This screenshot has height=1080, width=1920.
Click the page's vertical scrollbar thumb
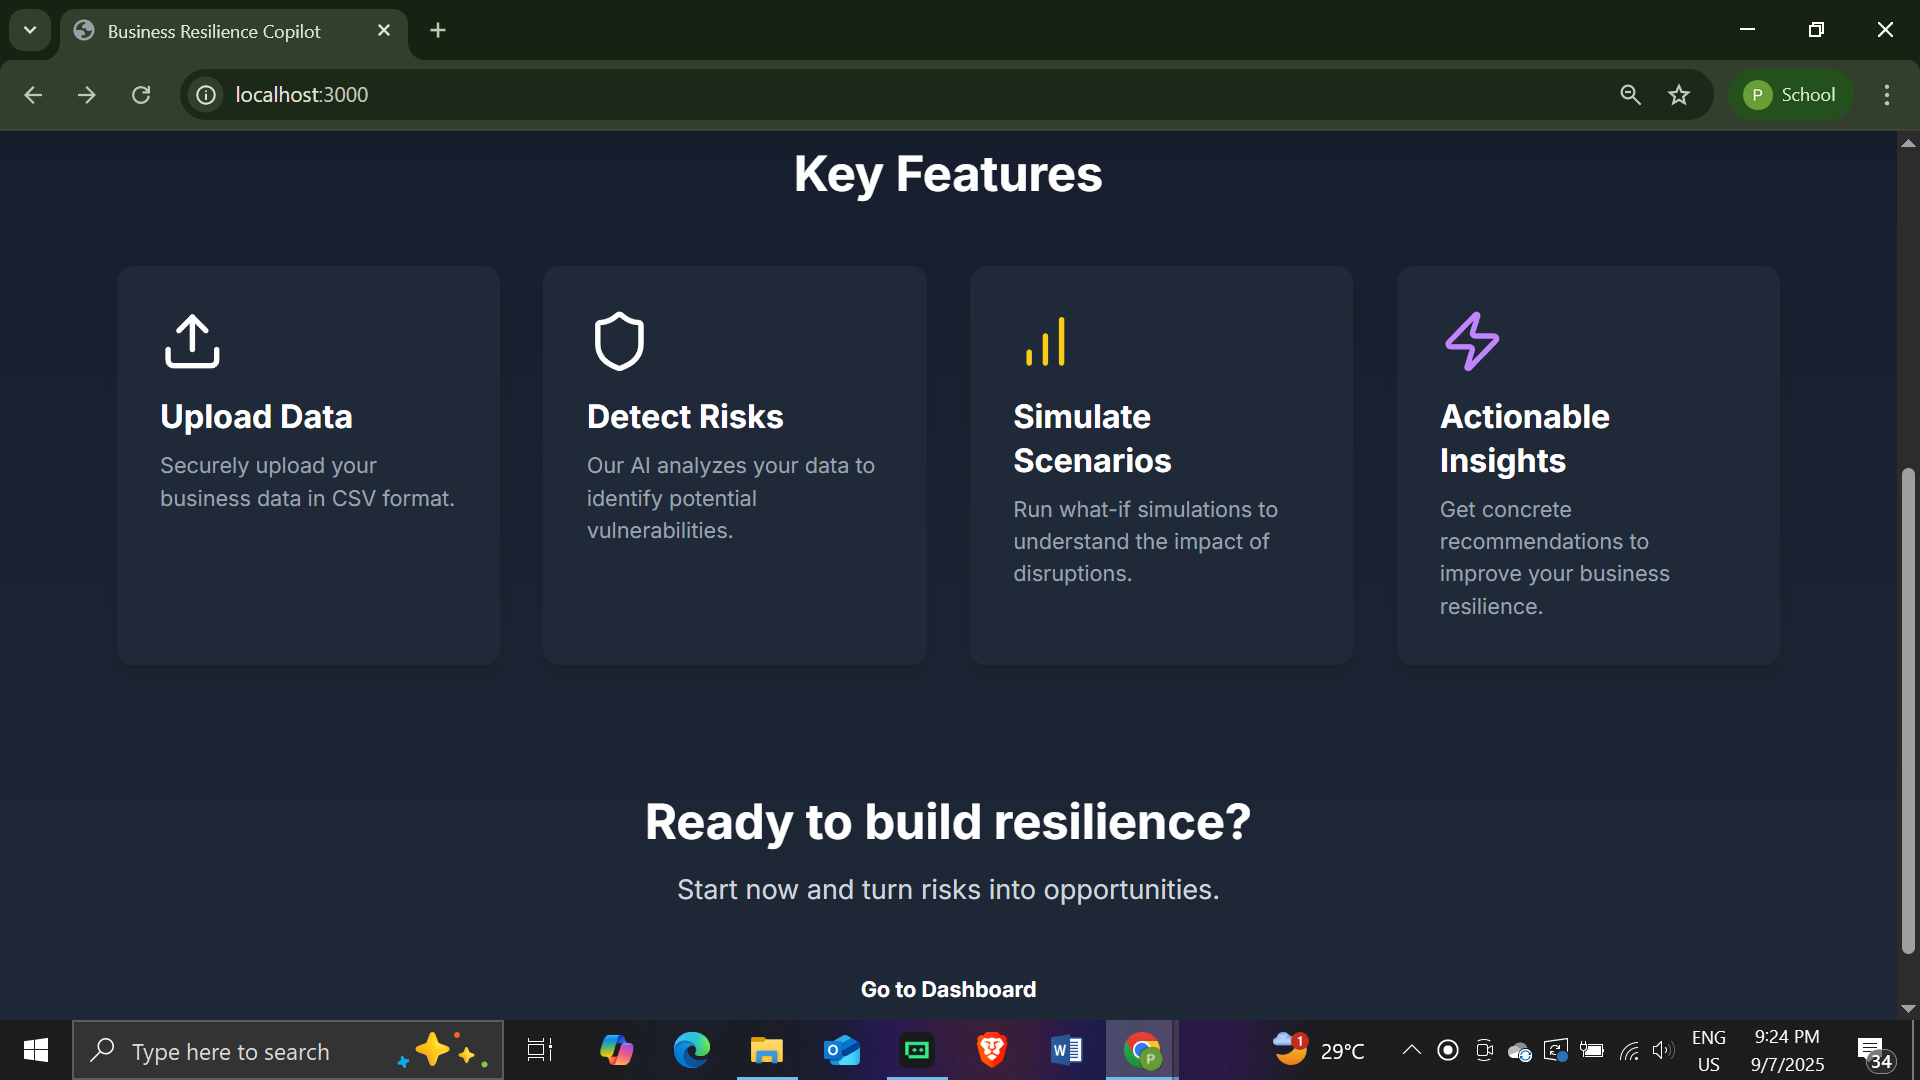[1908, 710]
